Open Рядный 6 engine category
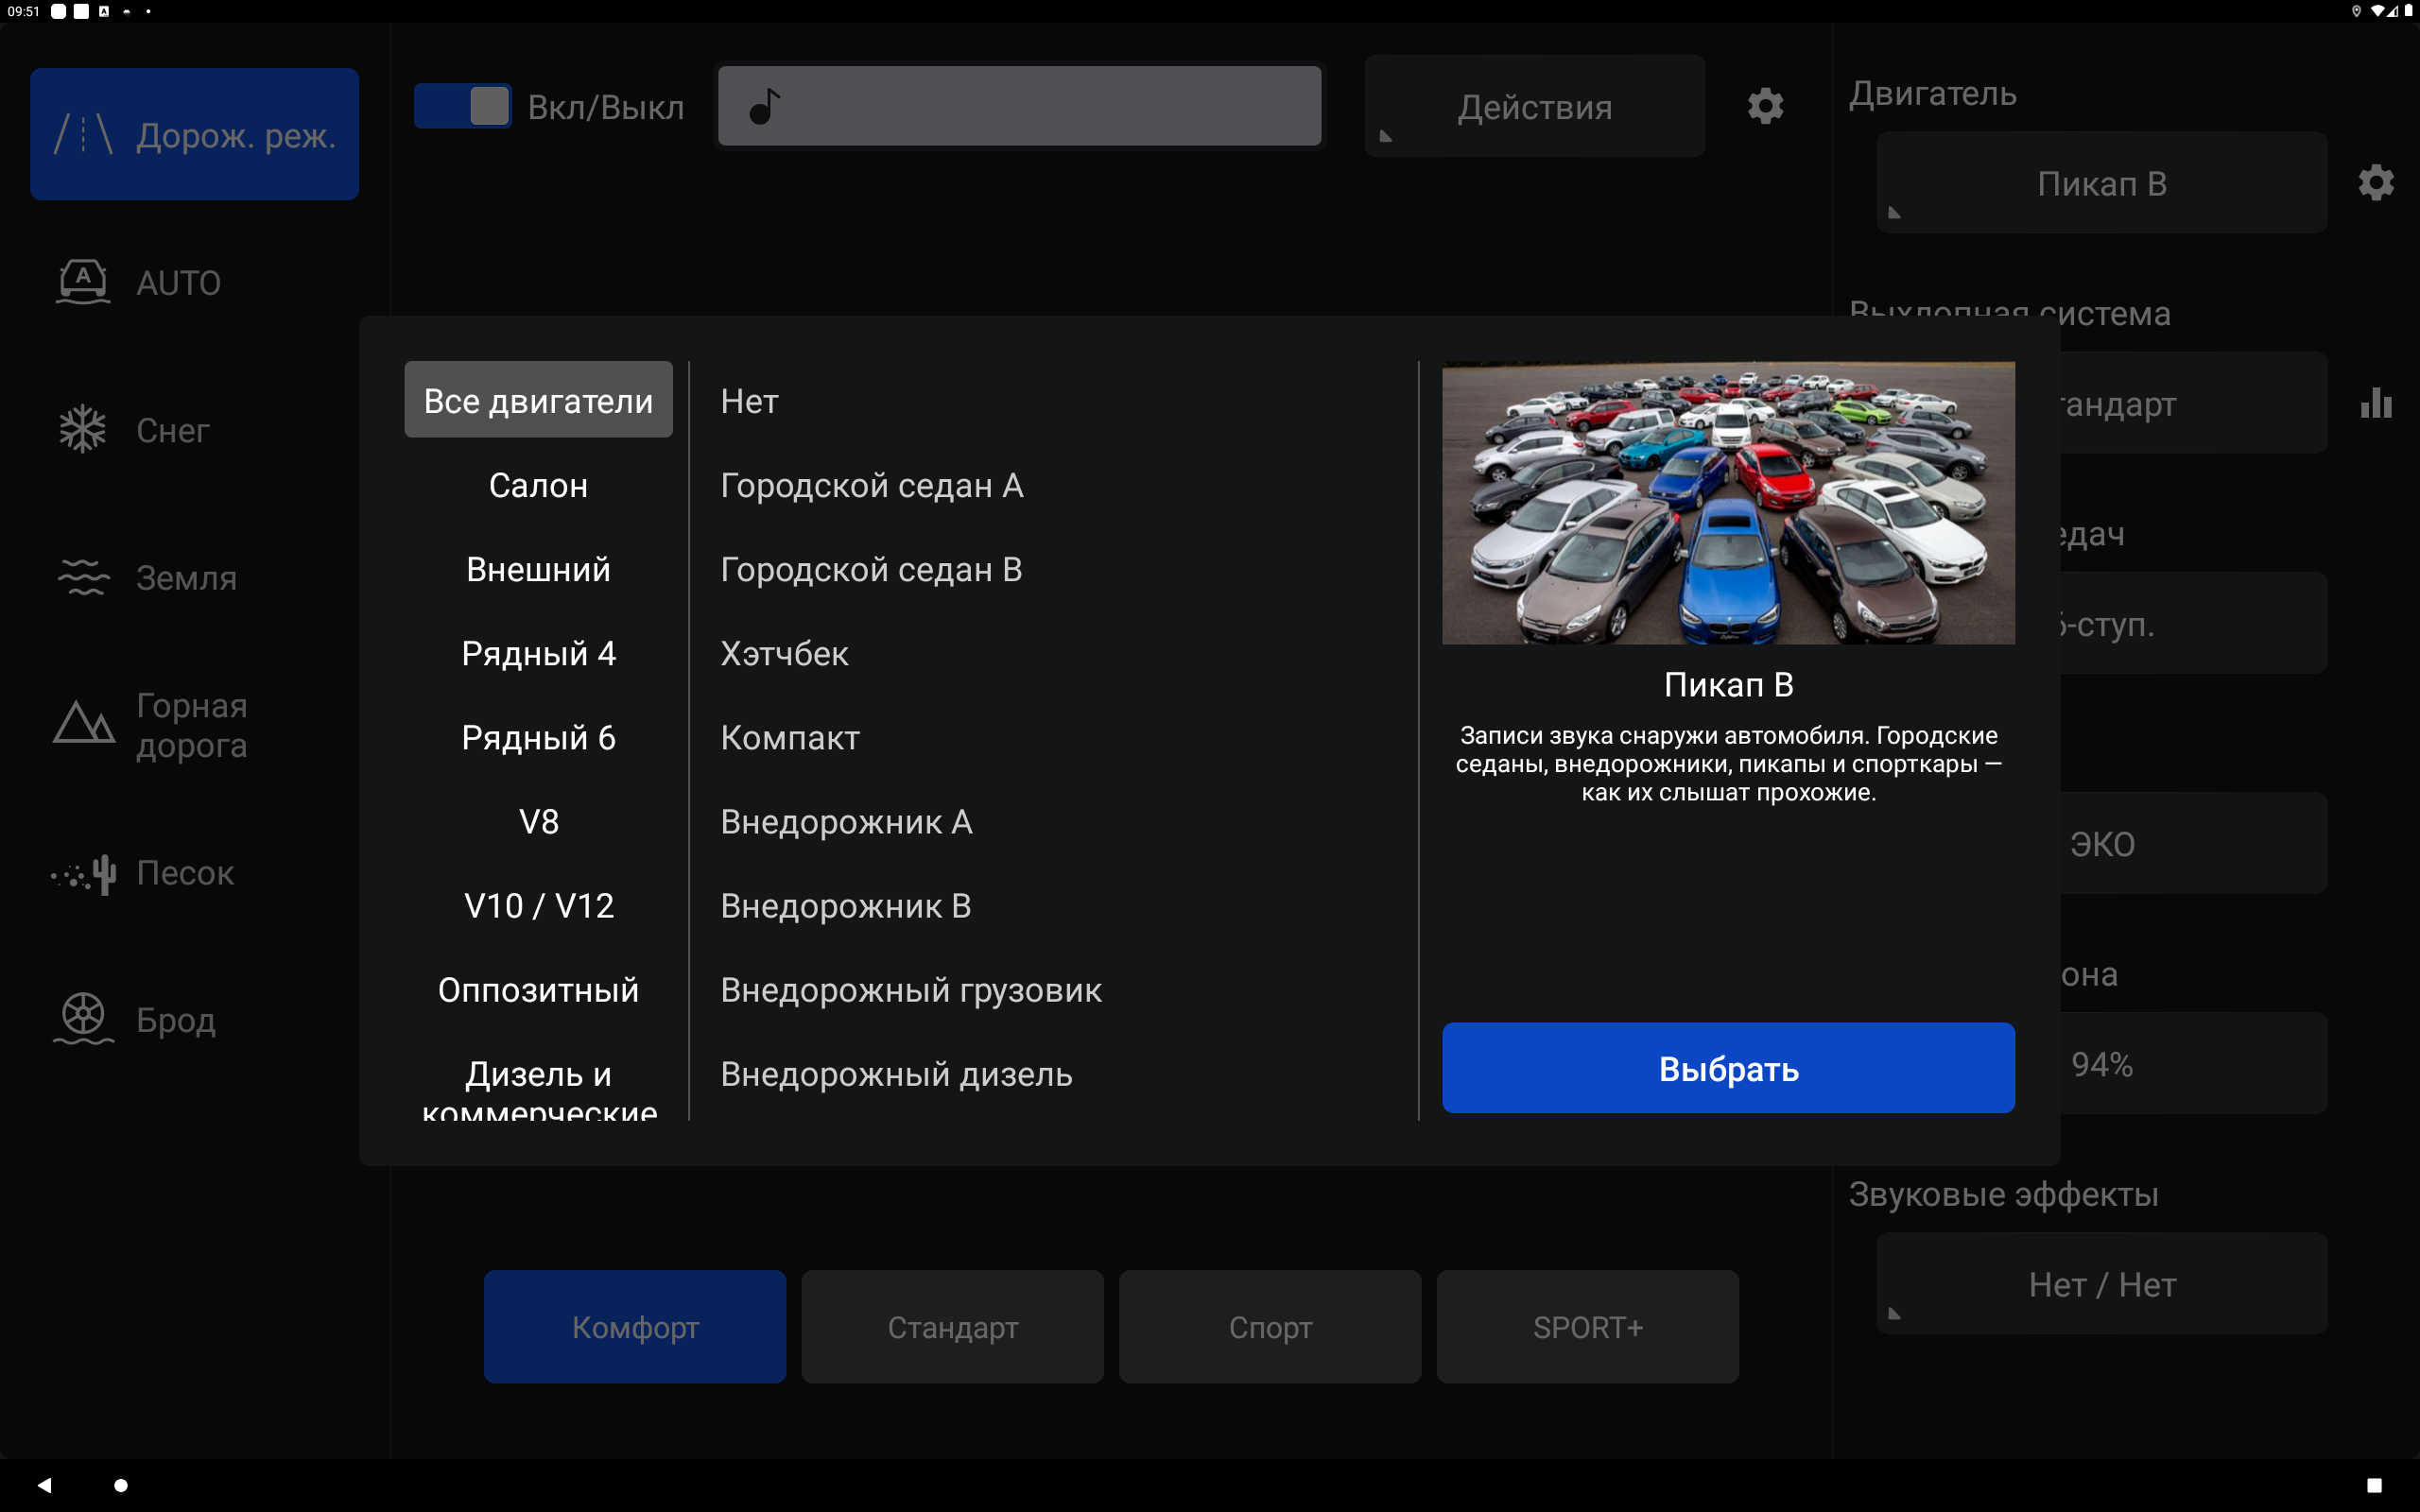The width and height of the screenshot is (2420, 1512). click(538, 737)
